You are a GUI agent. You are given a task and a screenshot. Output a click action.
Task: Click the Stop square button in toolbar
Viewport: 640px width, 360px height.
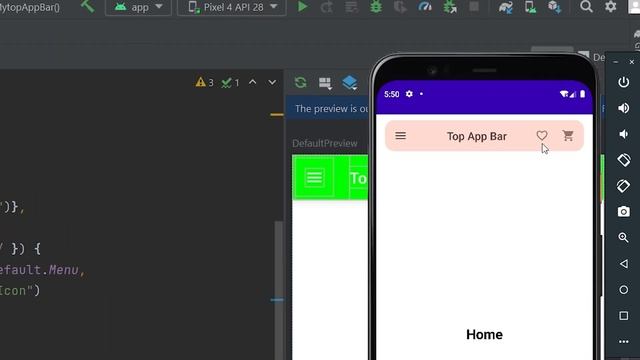pyautogui.click(x=474, y=6)
